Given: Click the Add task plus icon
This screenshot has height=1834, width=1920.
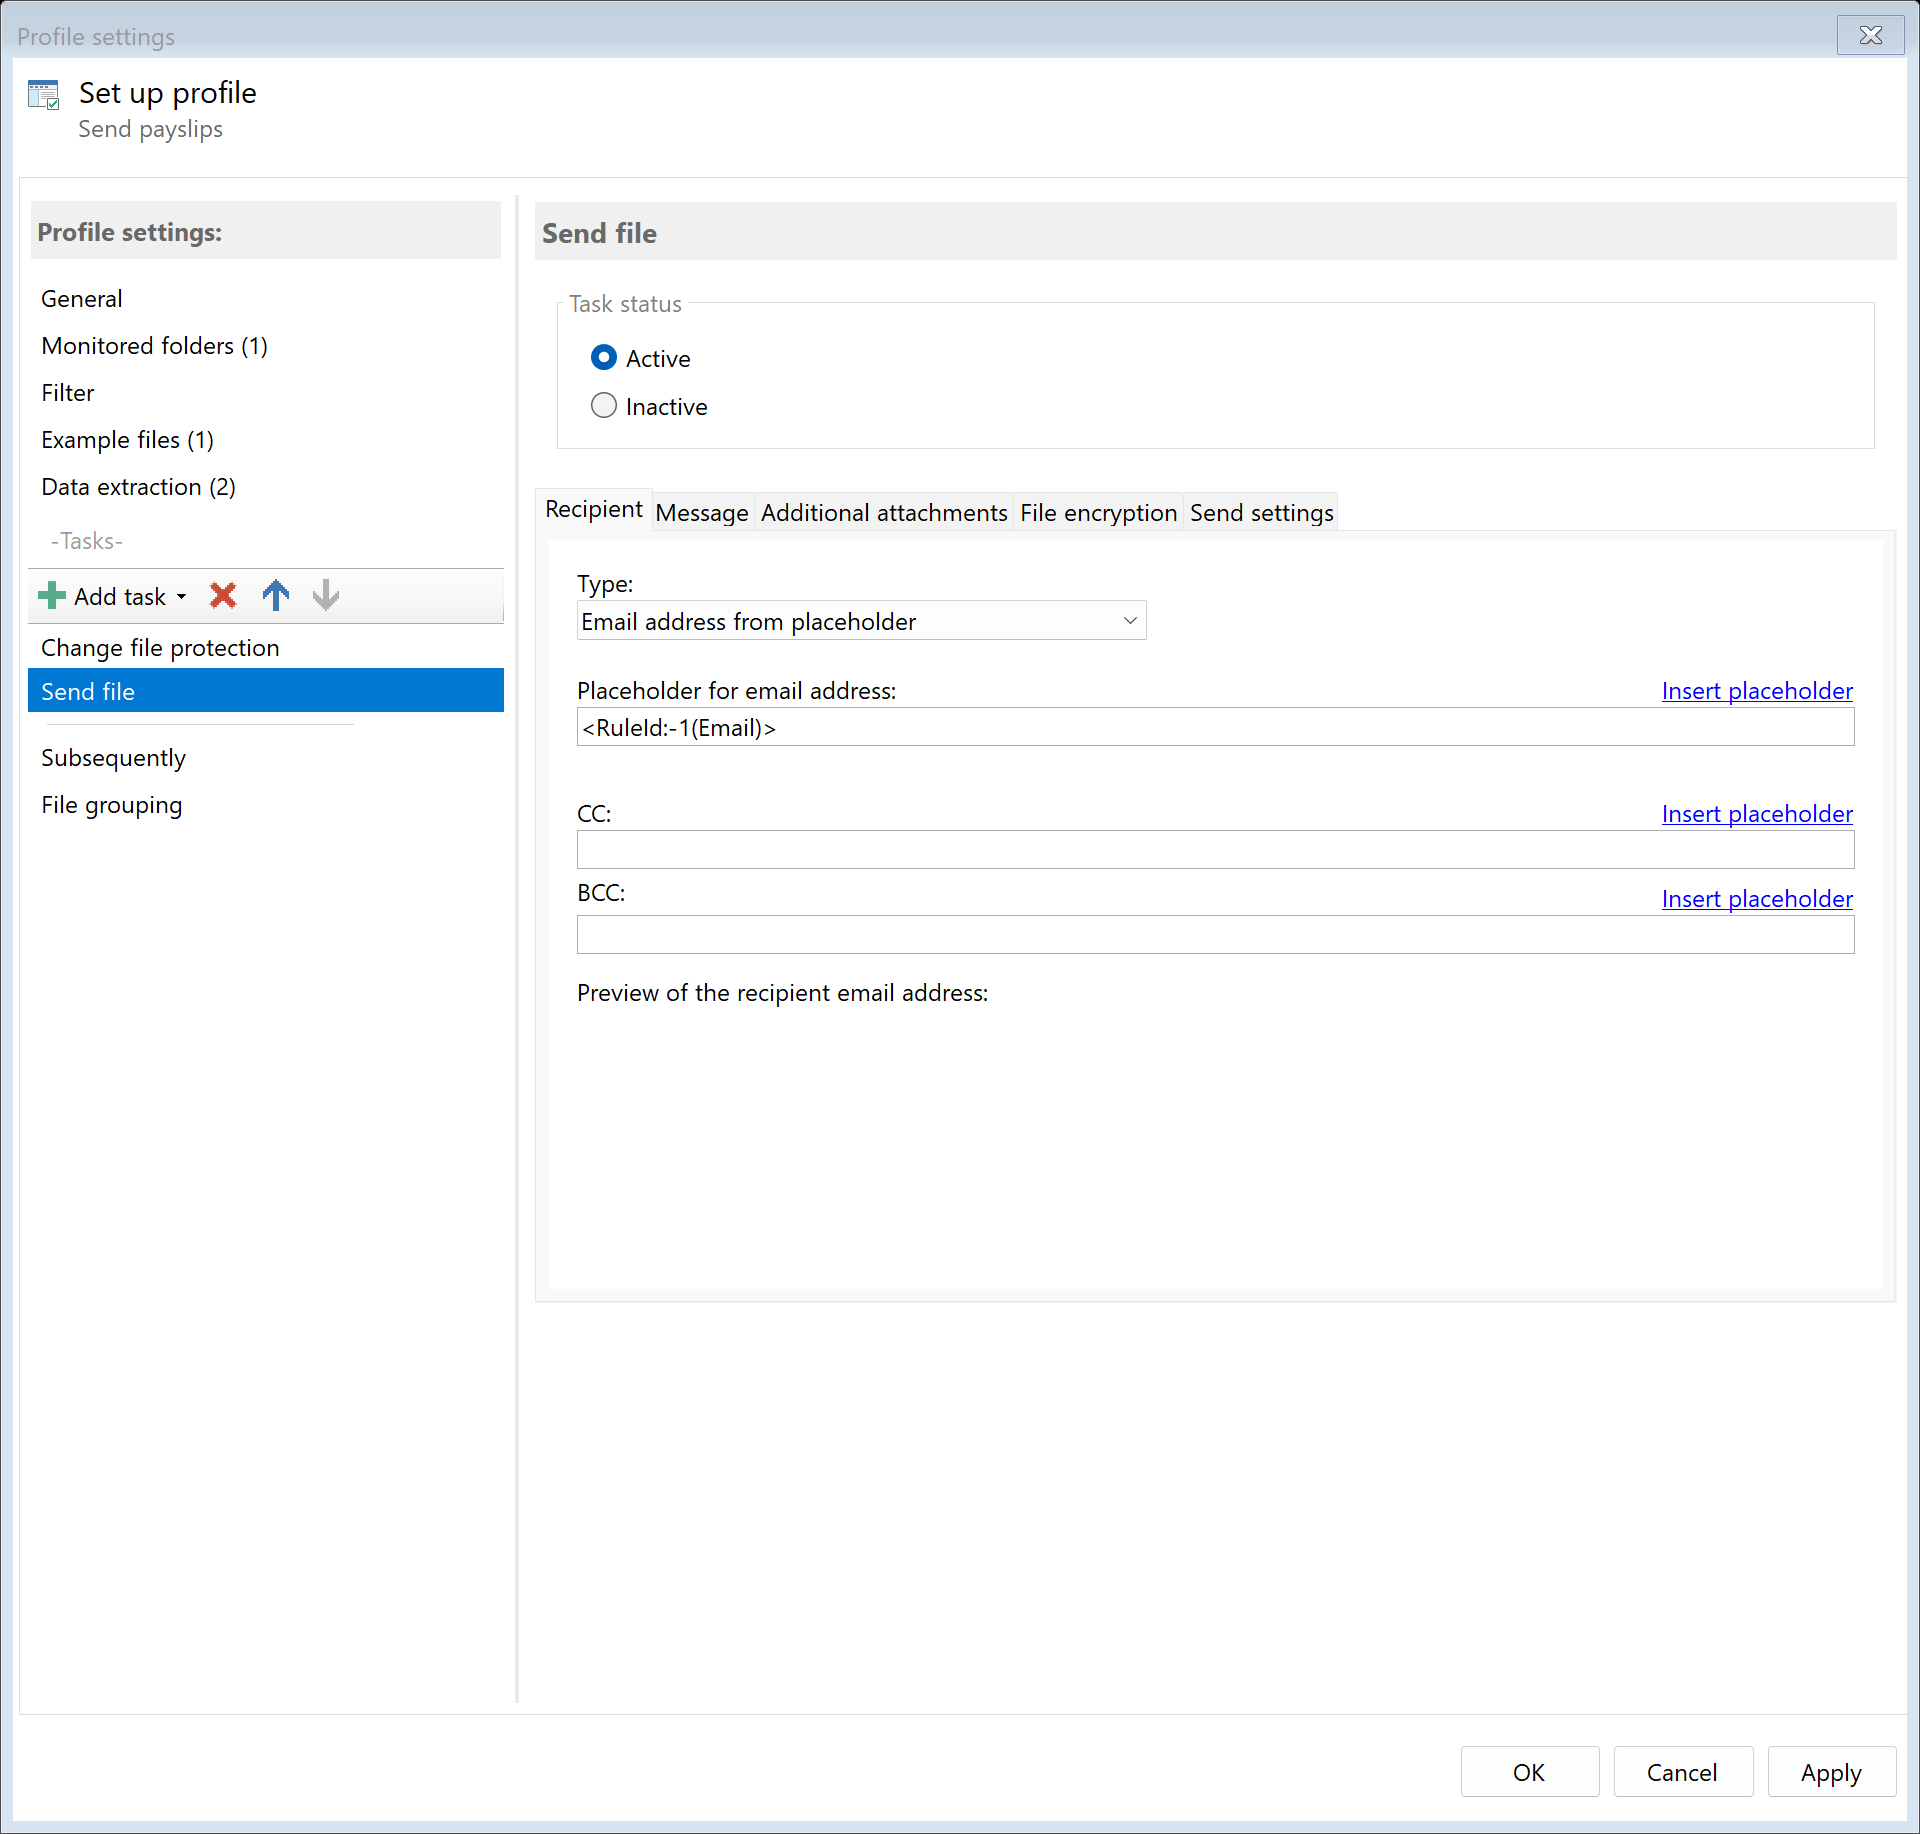Looking at the screenshot, I should [51, 596].
